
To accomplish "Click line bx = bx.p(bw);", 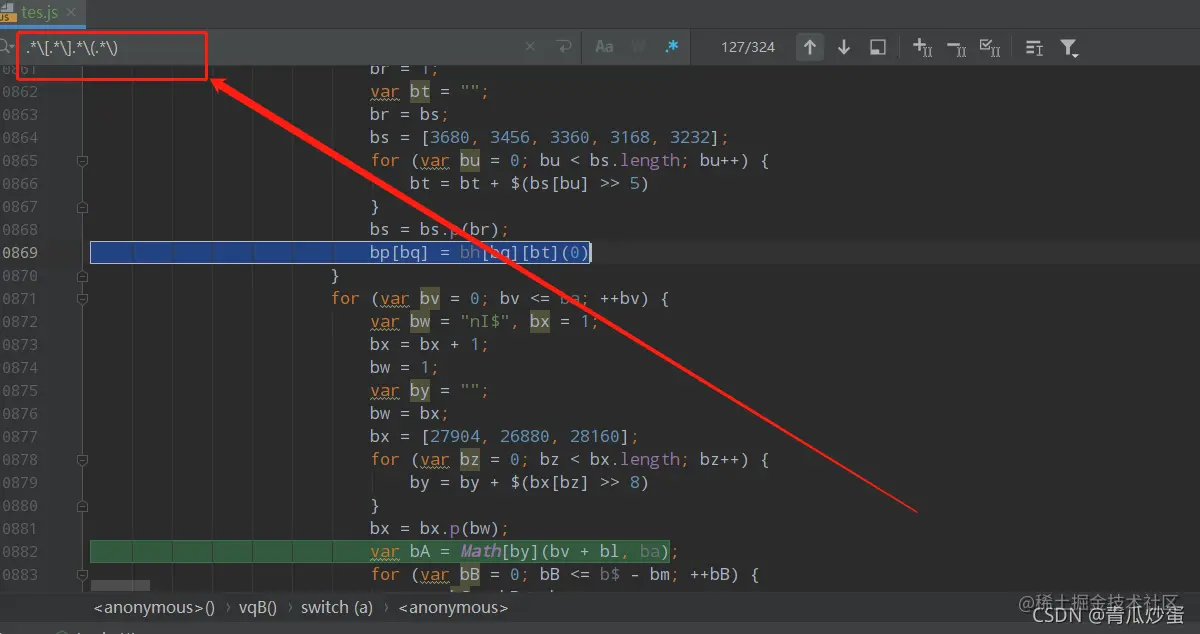I will pyautogui.click(x=439, y=528).
